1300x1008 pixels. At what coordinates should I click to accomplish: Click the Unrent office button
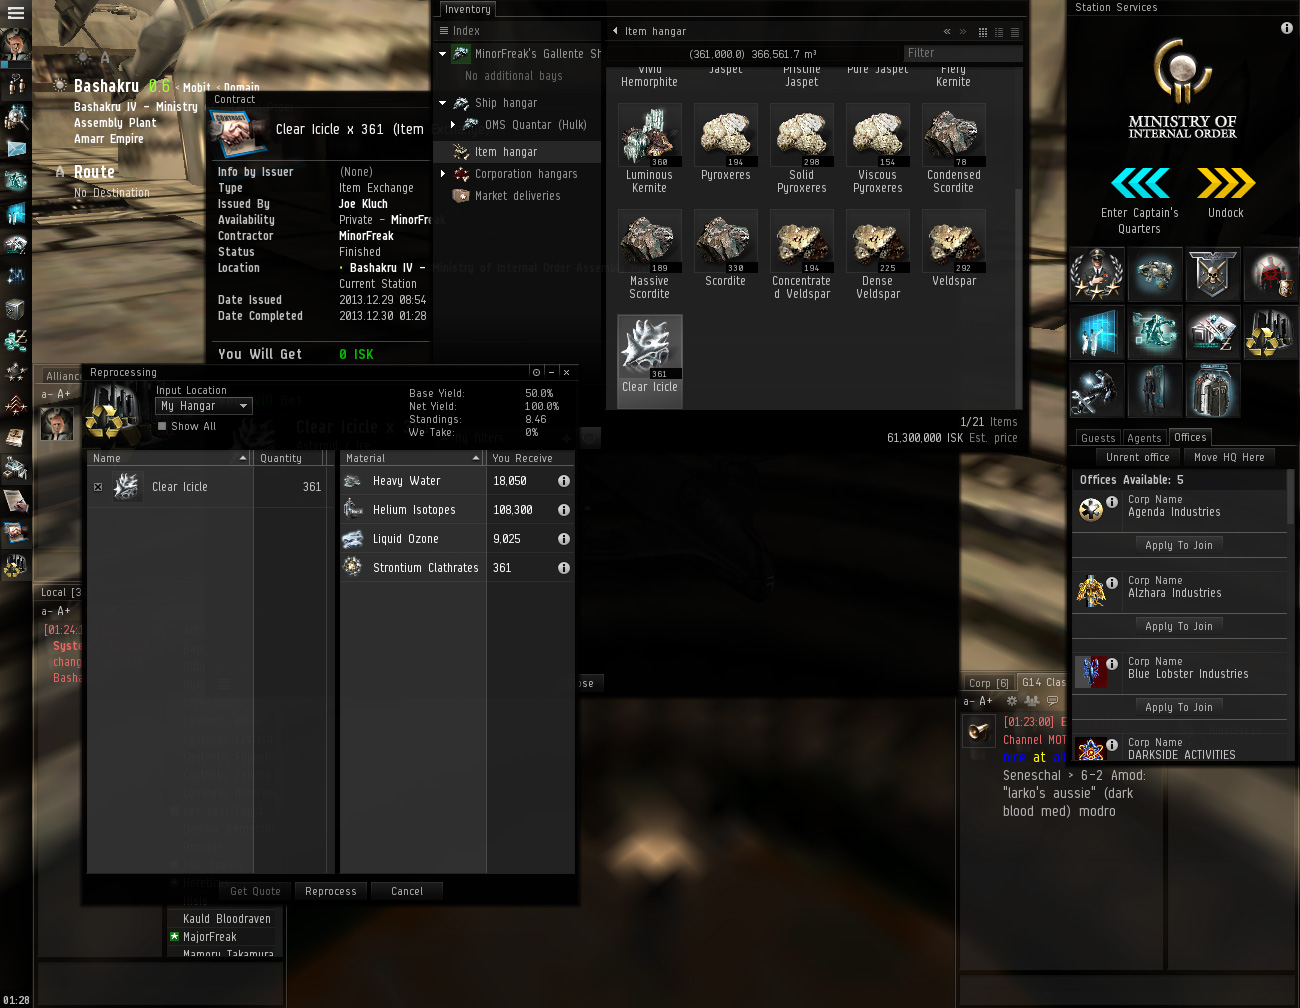click(x=1138, y=457)
